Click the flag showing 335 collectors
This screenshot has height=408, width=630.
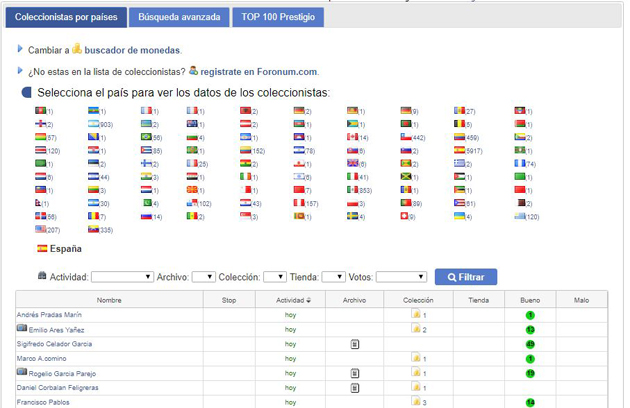click(93, 229)
